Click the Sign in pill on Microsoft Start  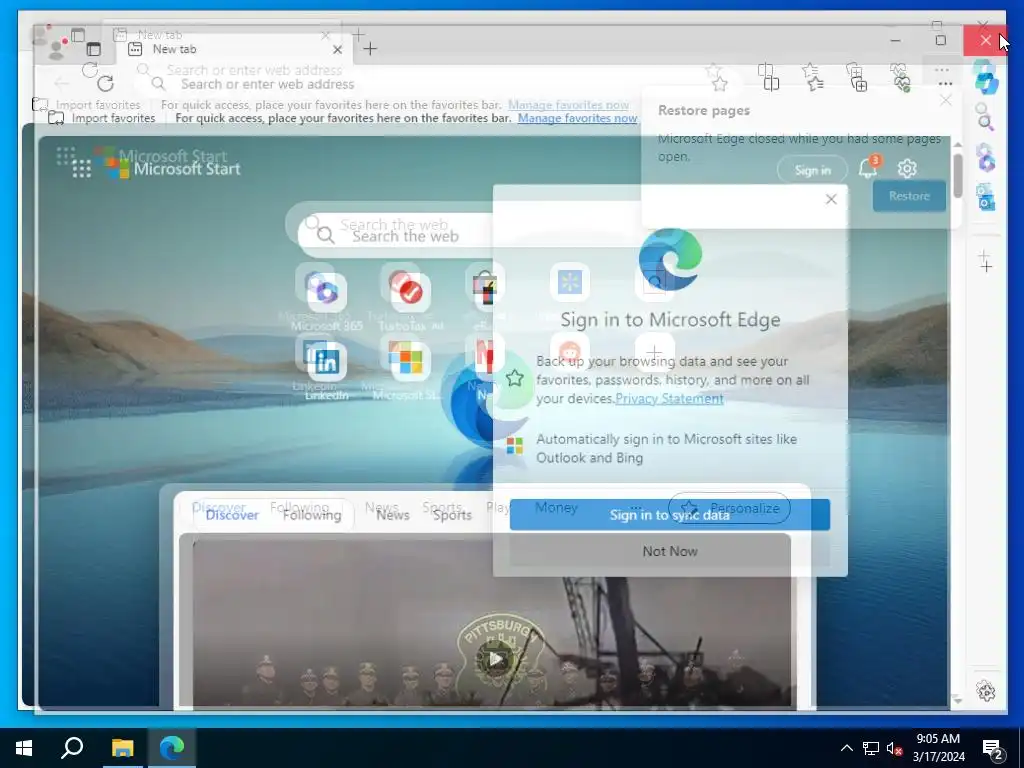pyautogui.click(x=812, y=170)
